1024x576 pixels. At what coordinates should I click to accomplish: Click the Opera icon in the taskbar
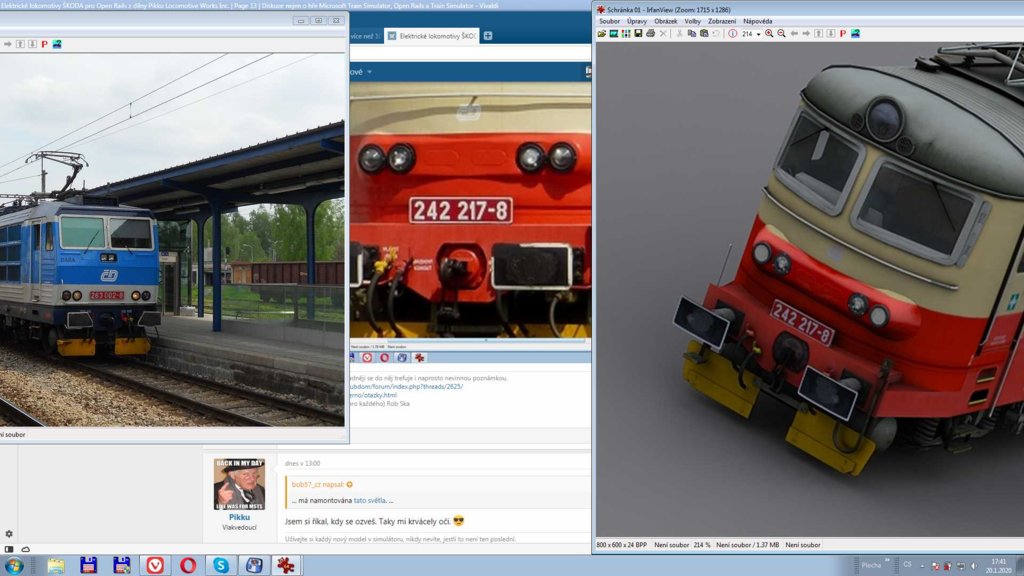click(187, 565)
